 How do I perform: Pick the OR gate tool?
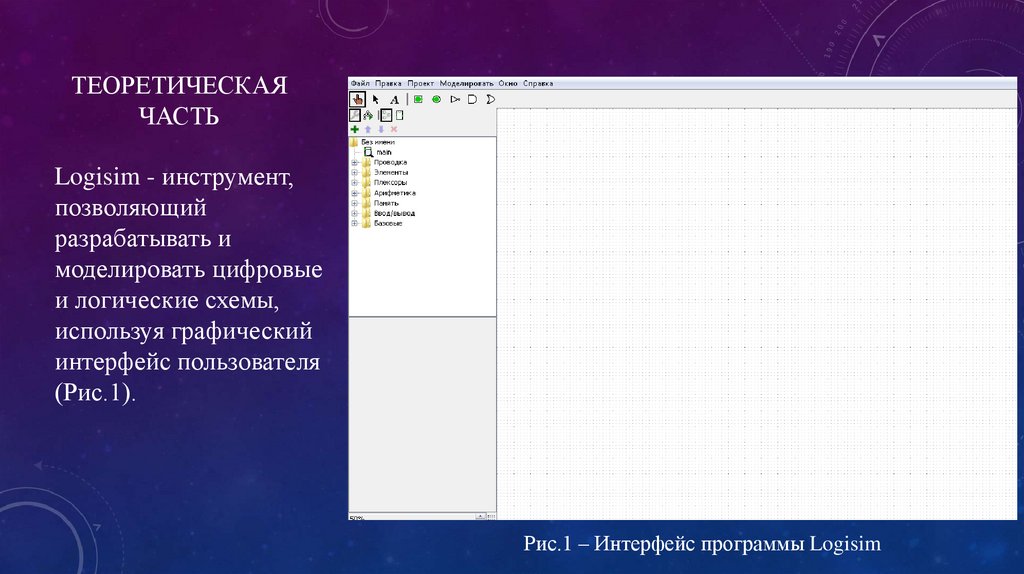point(489,99)
